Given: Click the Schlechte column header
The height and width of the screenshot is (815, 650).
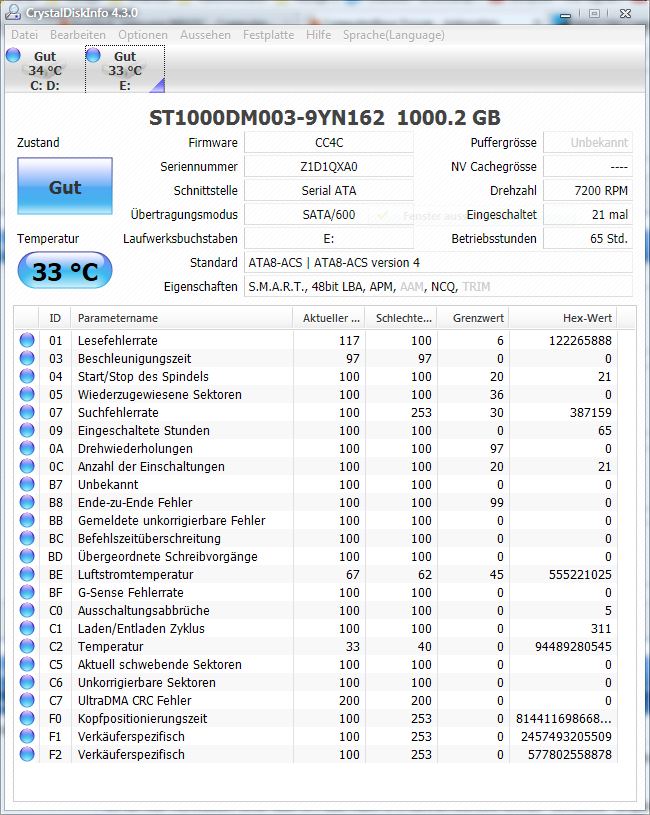Looking at the screenshot, I should tap(401, 318).
